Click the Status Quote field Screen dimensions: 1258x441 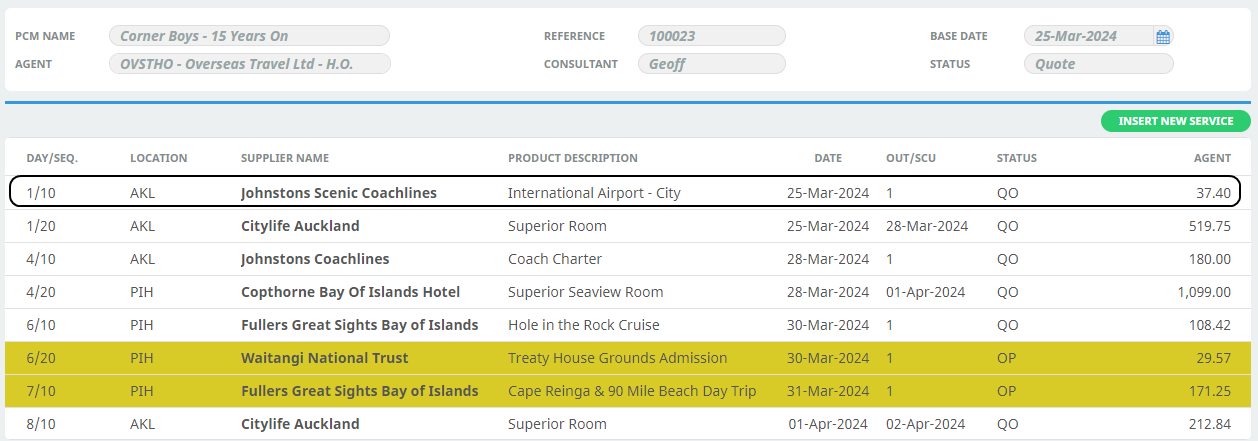click(x=1097, y=64)
